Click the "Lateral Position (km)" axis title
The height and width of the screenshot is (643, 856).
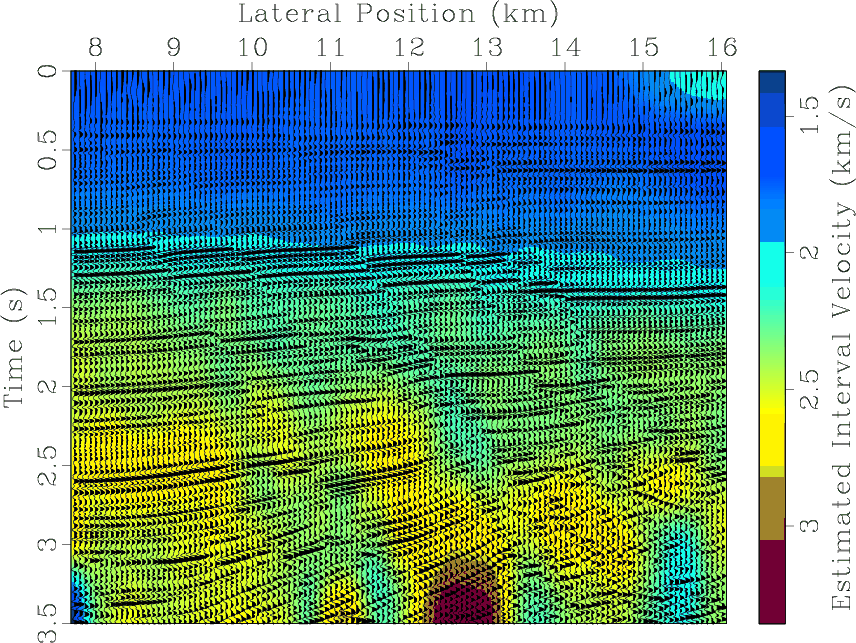tap(397, 14)
